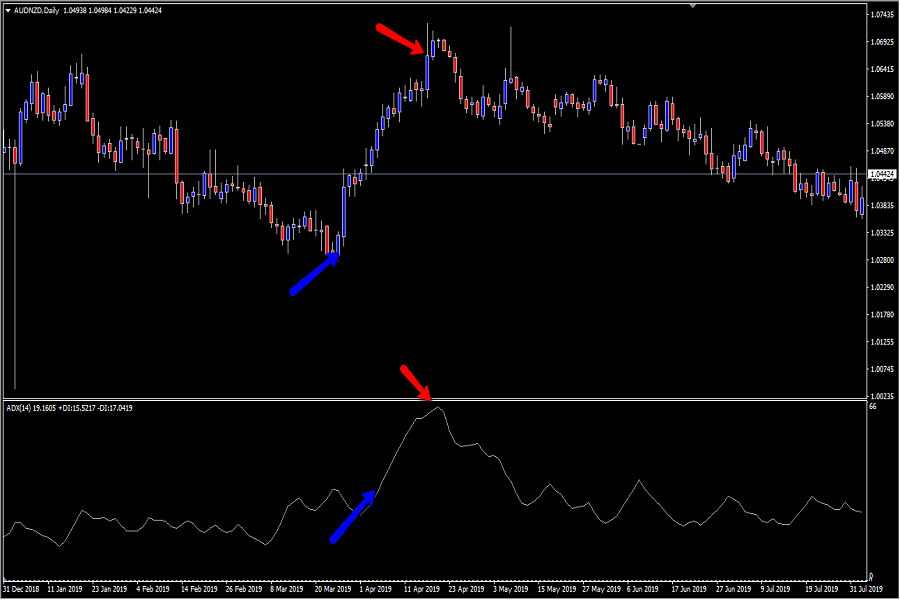Click the 23 Jan 2019 date label
The image size is (900, 600).
click(110, 589)
